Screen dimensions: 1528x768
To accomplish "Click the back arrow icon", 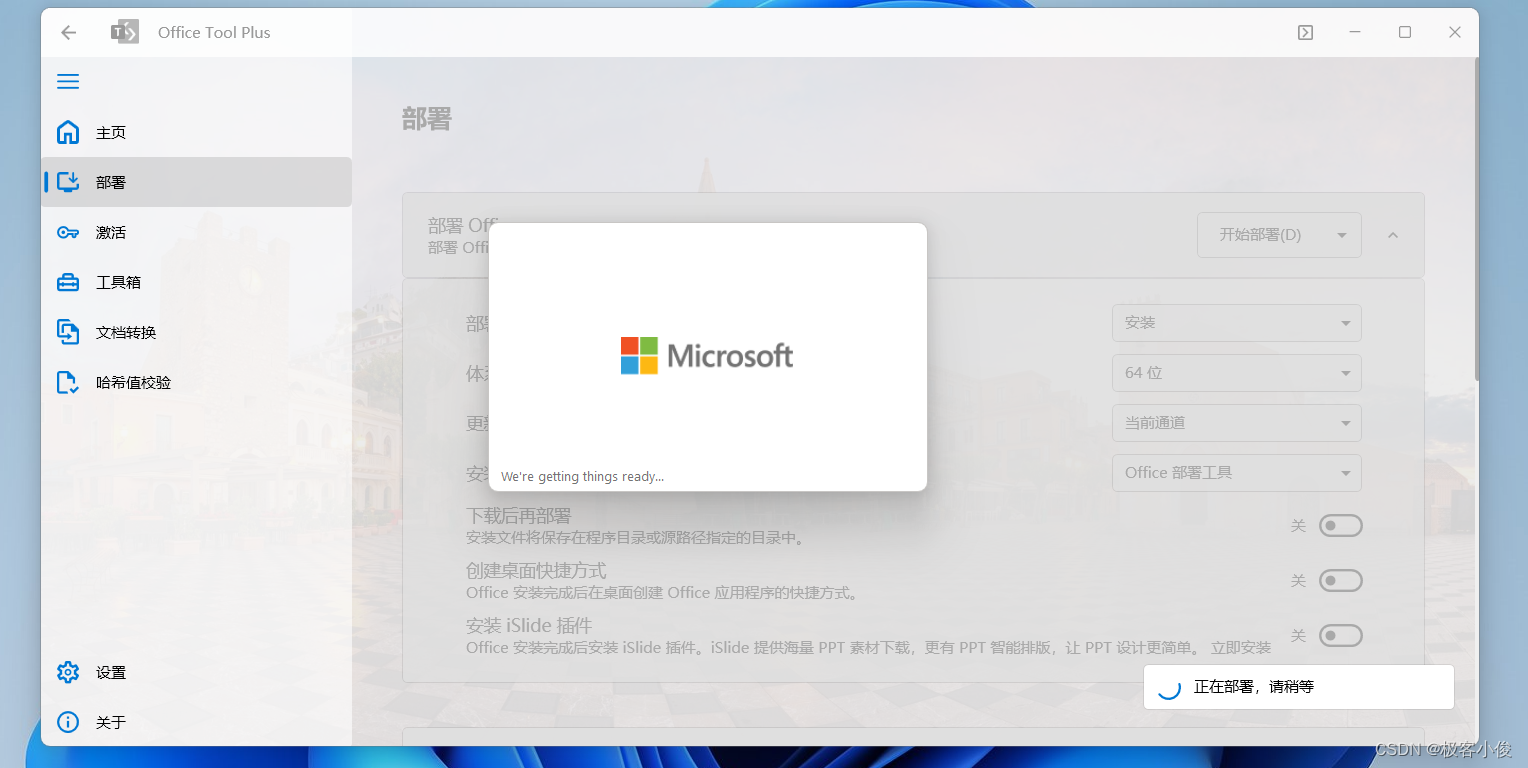I will pos(68,32).
